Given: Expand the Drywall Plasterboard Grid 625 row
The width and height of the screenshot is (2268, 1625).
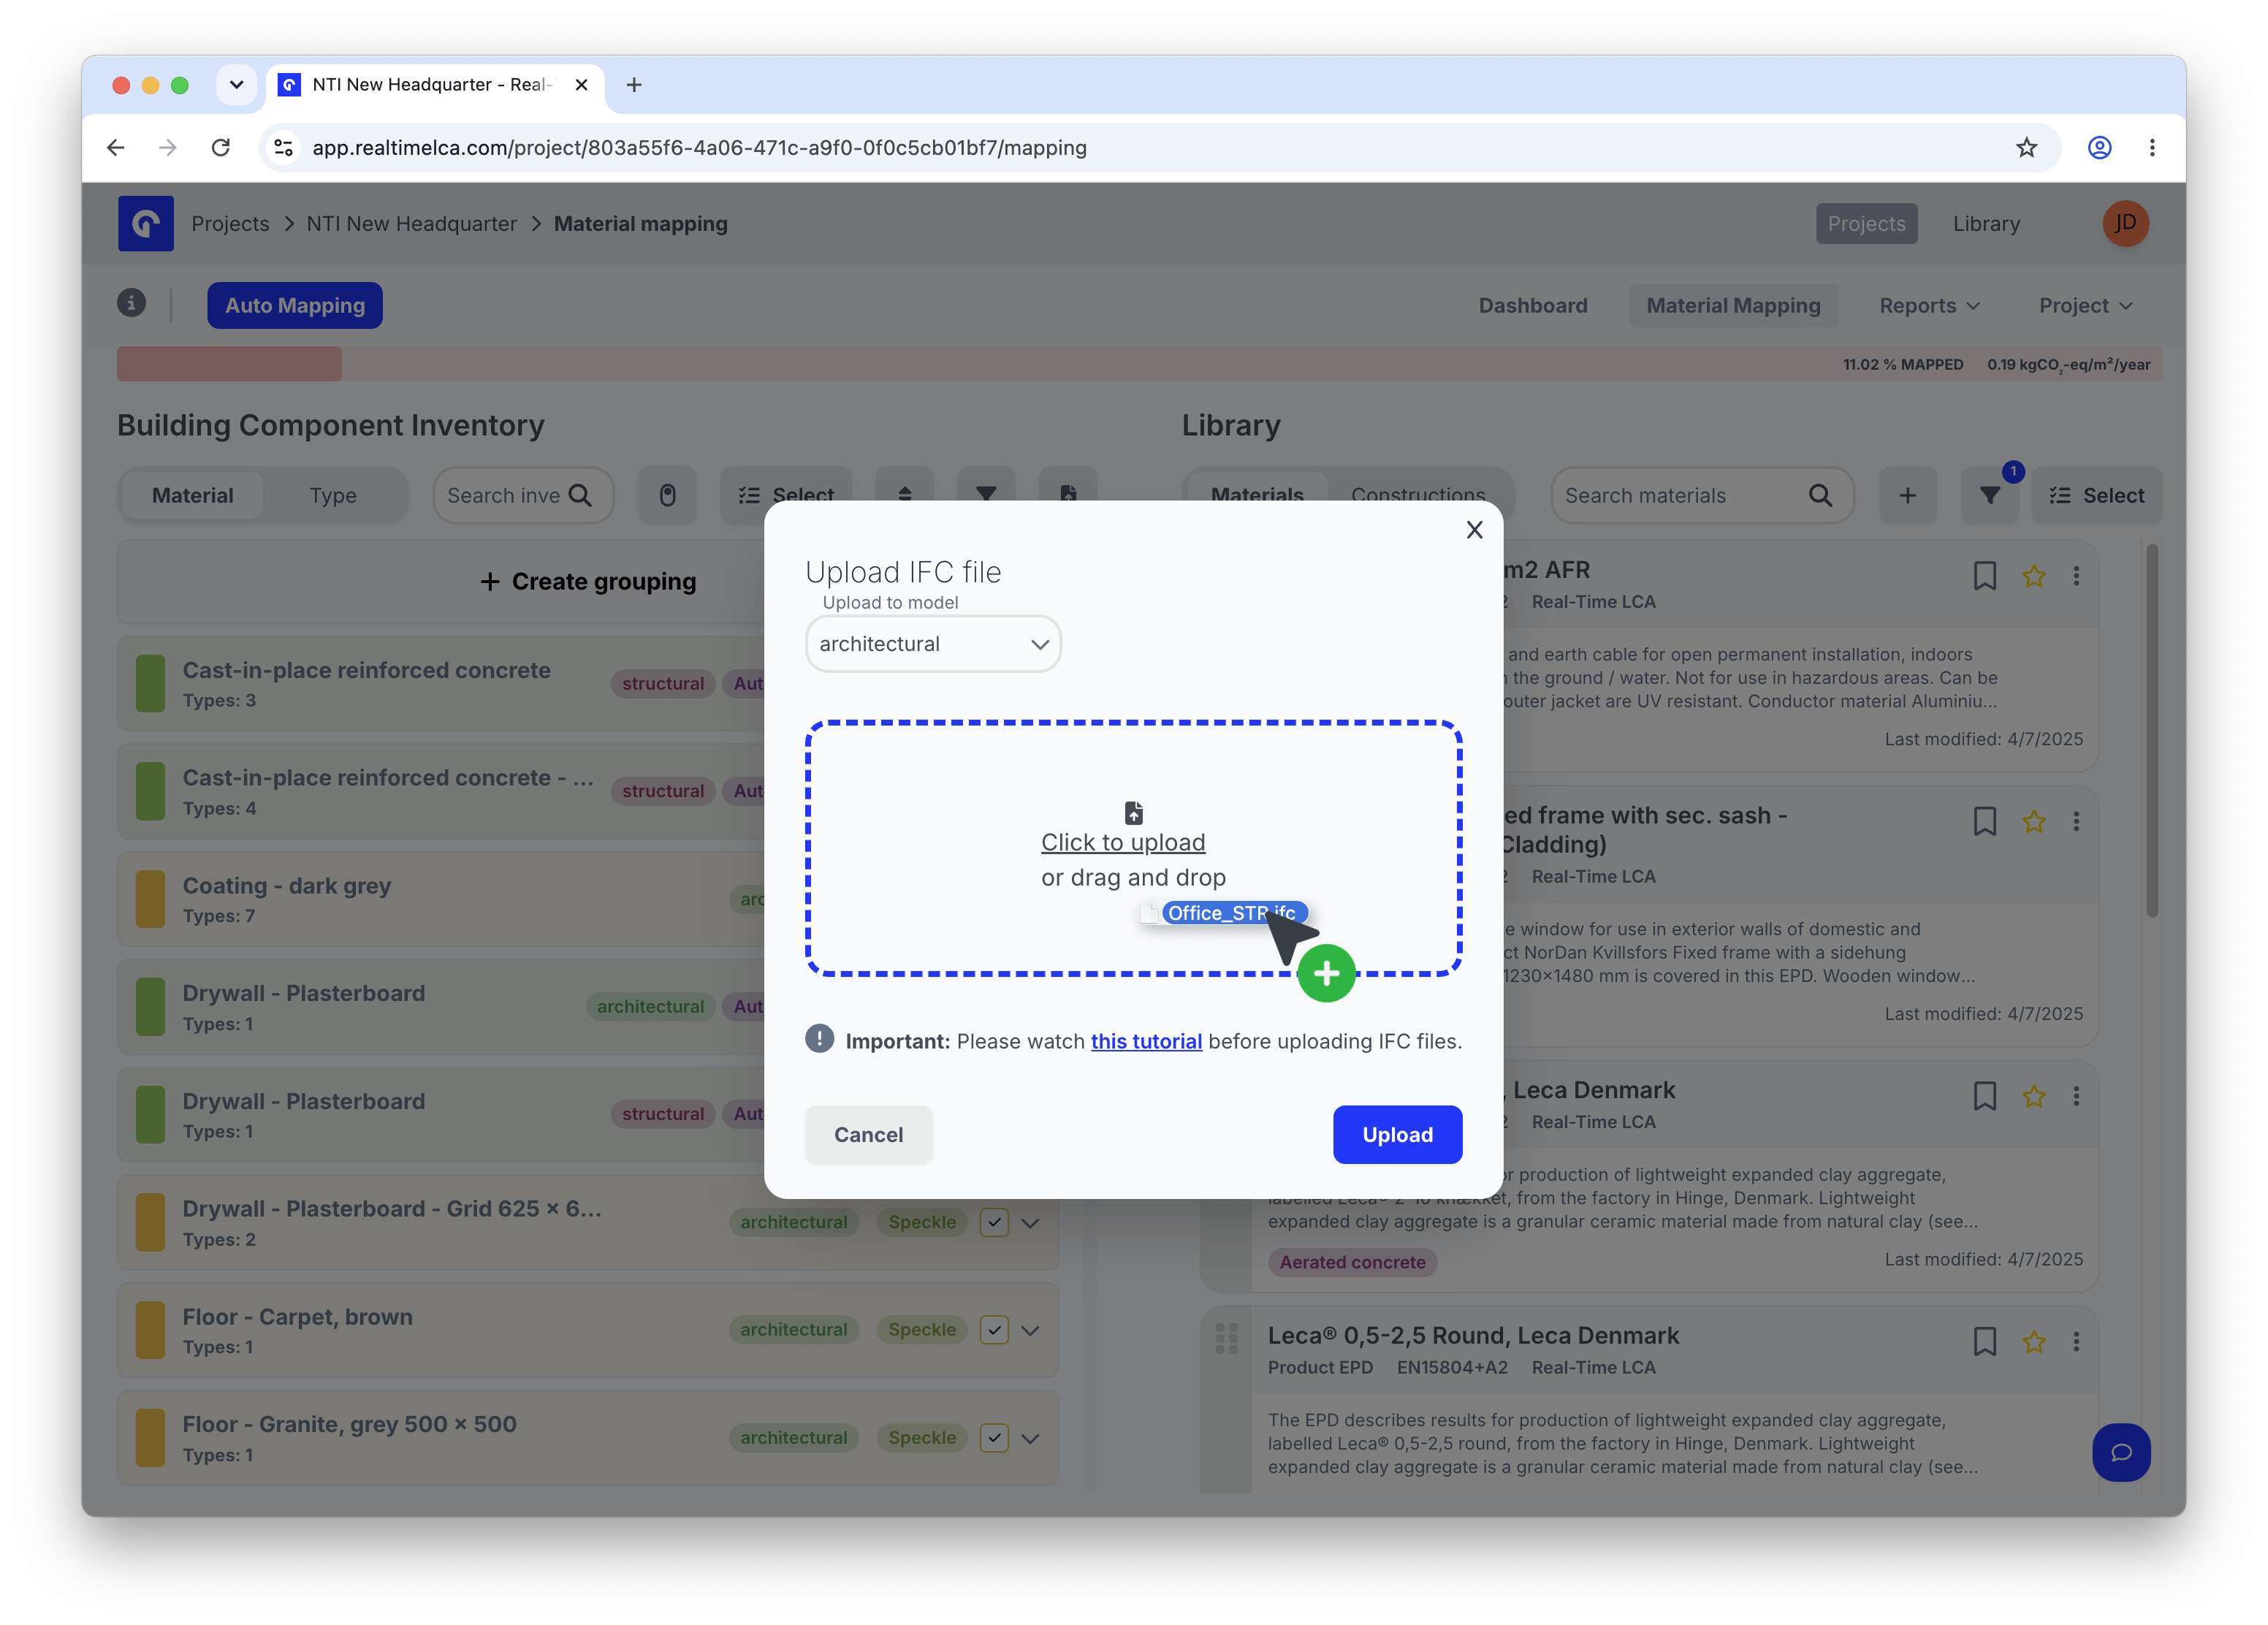Looking at the screenshot, I should pos(1031,1222).
